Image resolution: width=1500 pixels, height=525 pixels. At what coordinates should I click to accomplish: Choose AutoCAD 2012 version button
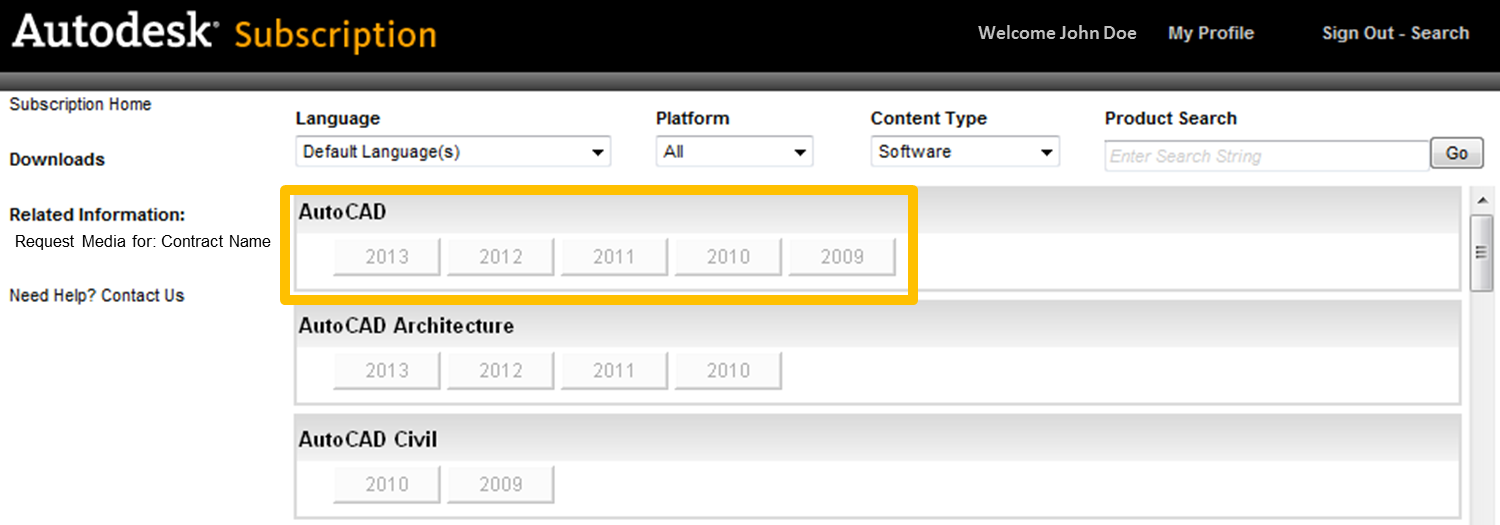pos(500,257)
